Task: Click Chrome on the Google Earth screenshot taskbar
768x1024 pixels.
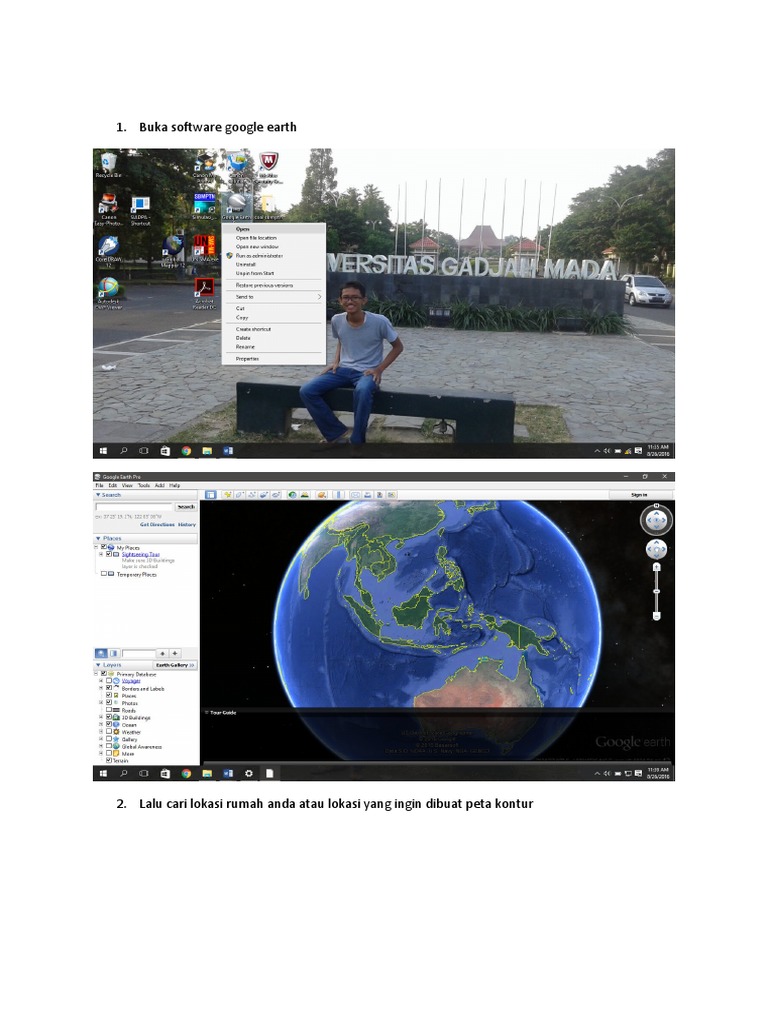Action: (x=186, y=773)
